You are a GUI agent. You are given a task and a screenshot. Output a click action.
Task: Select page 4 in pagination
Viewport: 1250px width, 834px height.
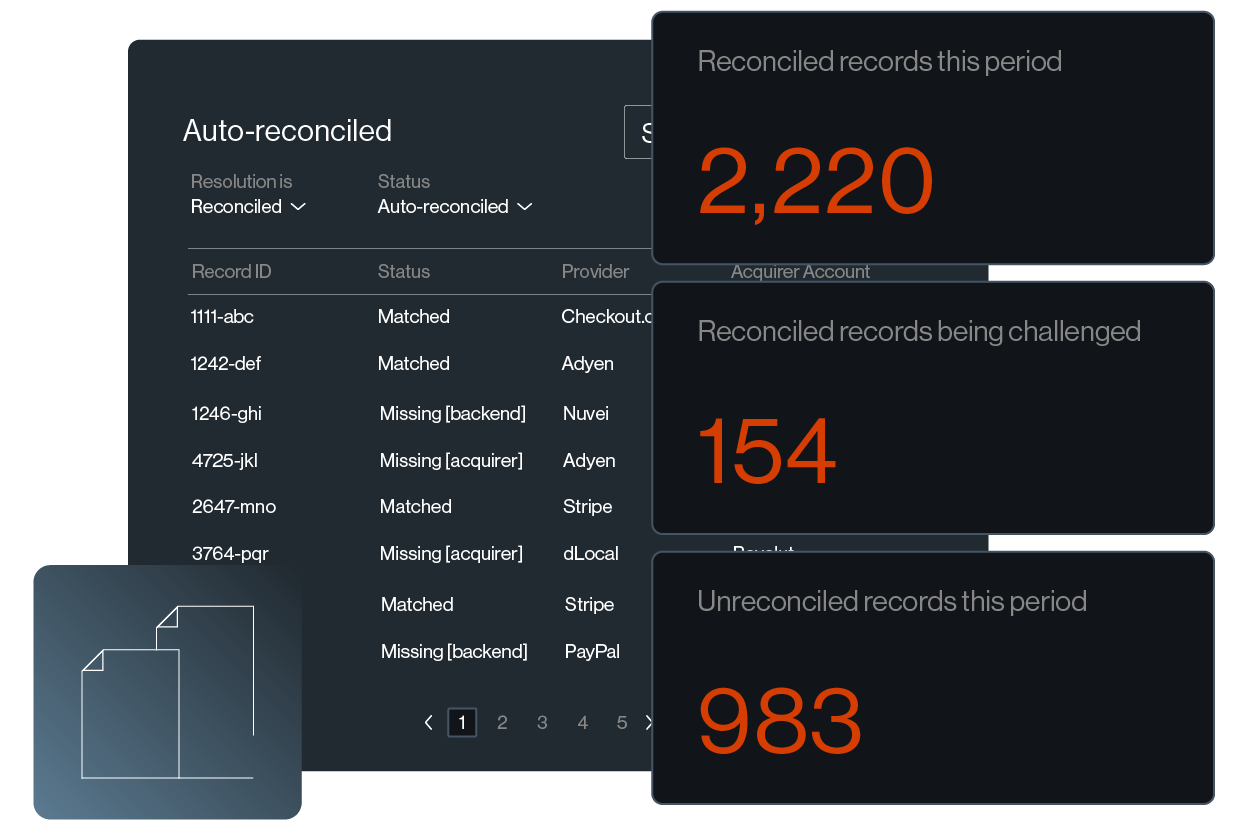(583, 722)
